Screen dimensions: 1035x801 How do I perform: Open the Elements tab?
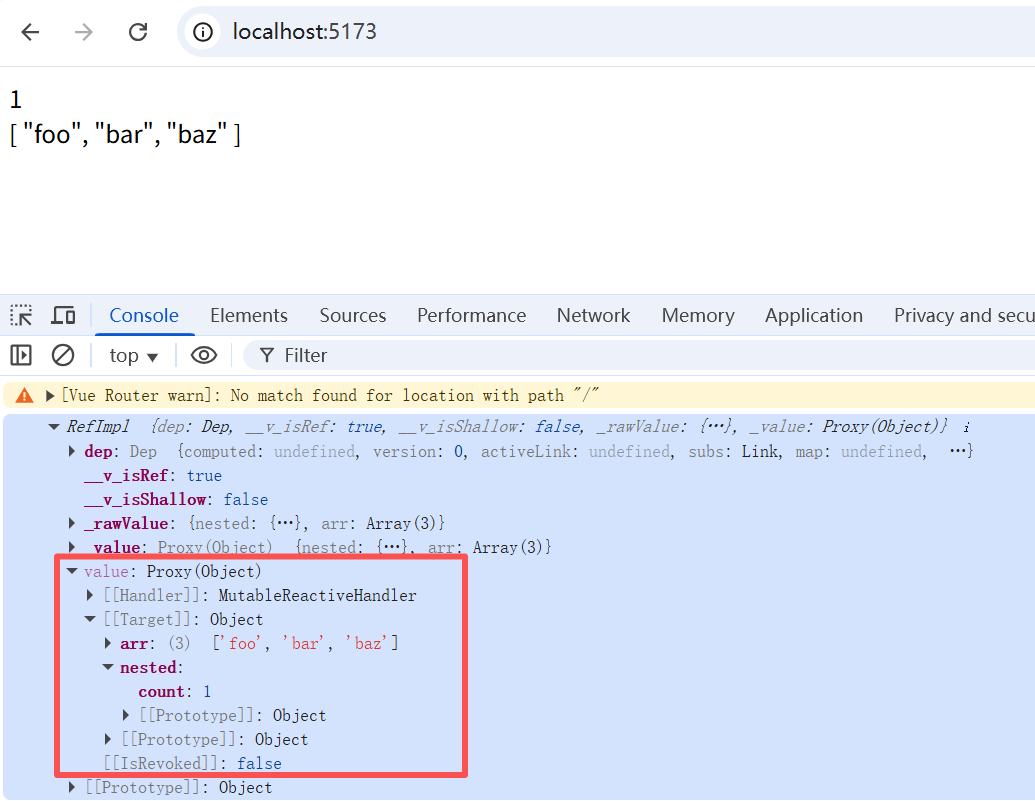coord(249,316)
